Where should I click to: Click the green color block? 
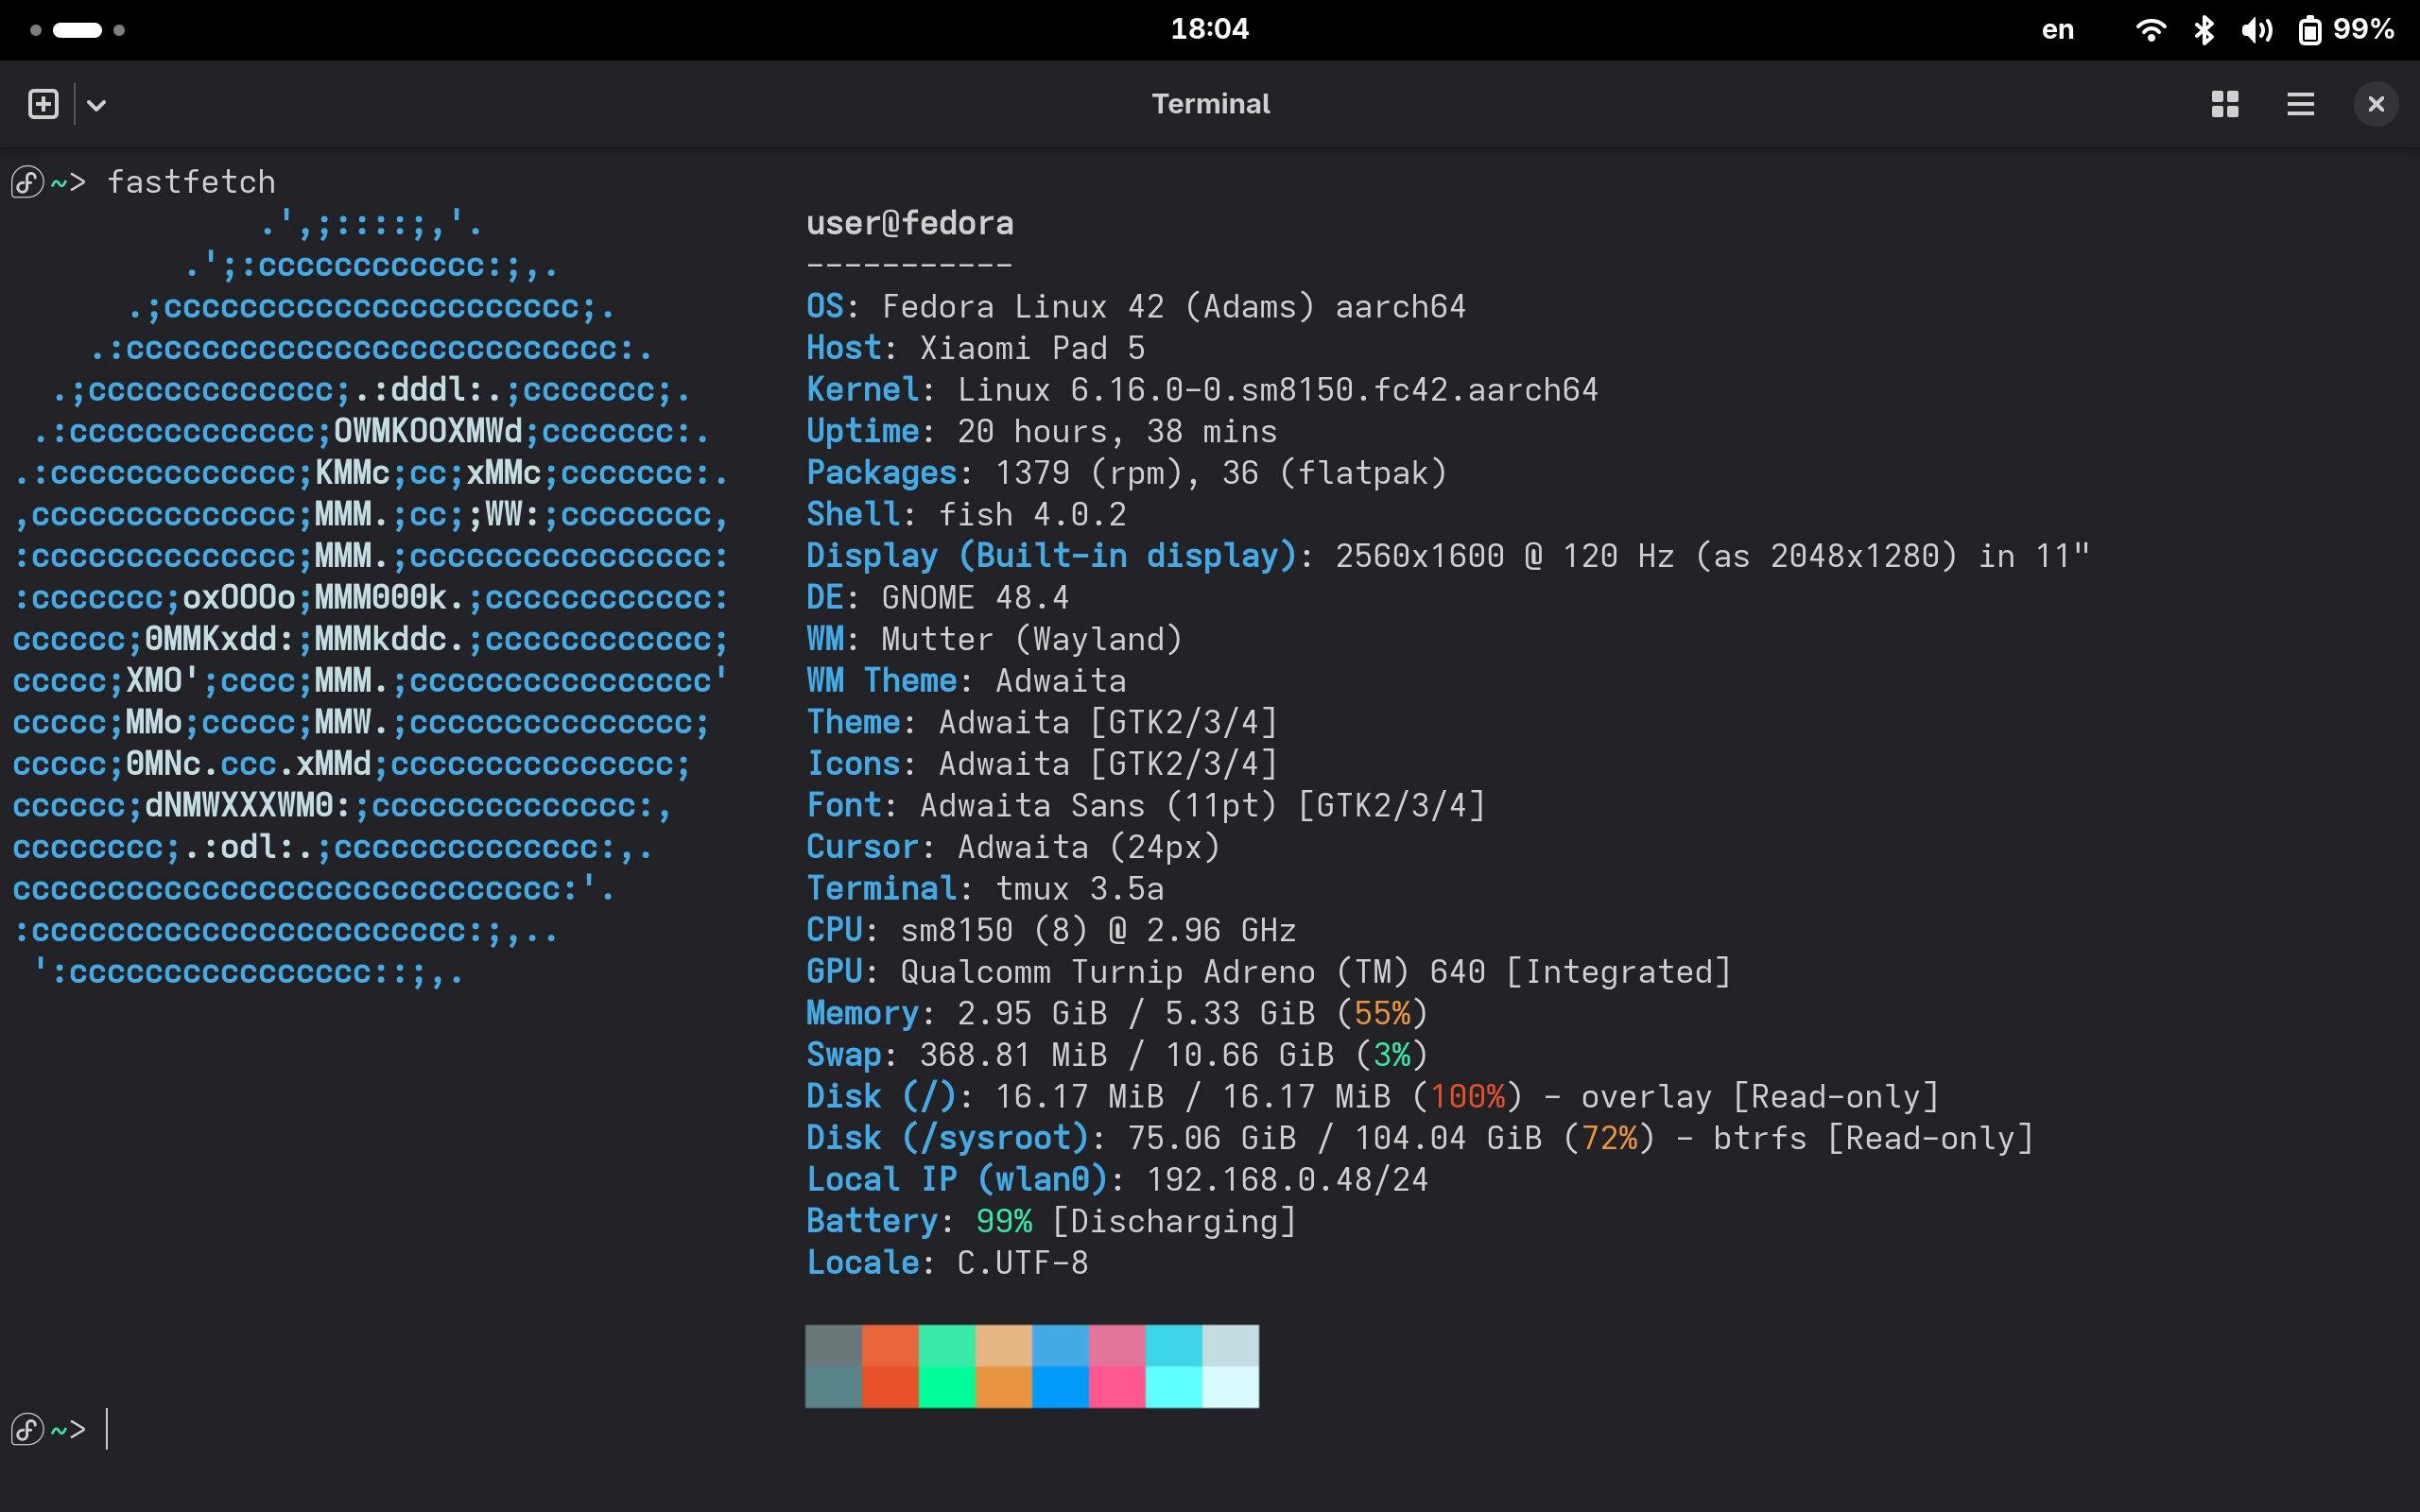[947, 1366]
